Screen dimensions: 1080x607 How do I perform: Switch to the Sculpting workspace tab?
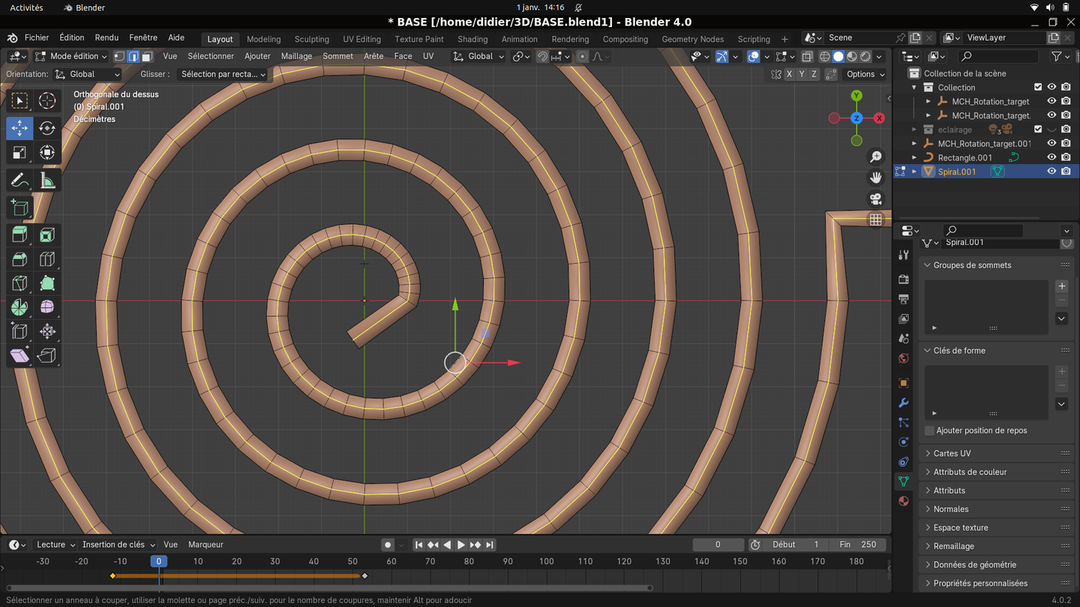[x=311, y=39]
